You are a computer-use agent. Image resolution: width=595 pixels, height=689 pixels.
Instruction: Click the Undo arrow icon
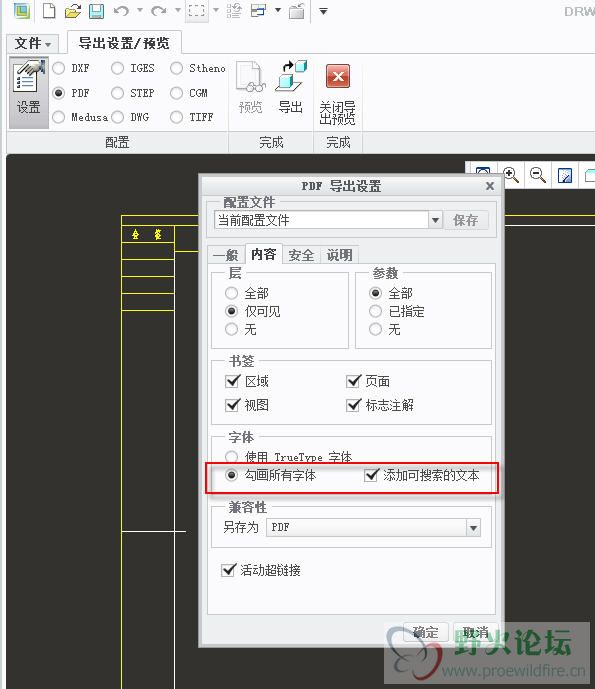(121, 10)
